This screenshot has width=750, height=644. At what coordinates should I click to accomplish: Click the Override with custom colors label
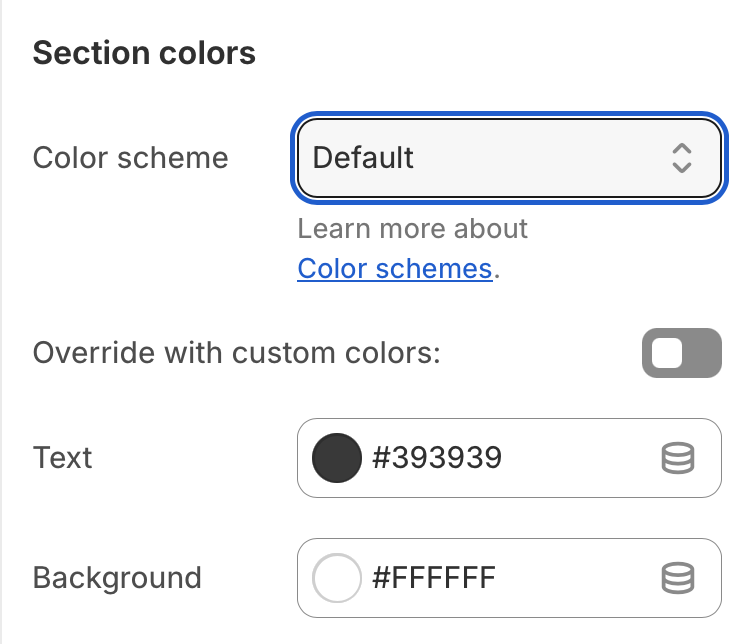click(x=236, y=353)
